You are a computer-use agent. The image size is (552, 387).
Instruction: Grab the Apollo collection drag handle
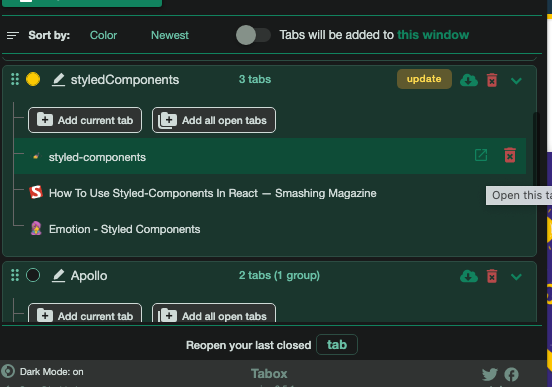click(x=15, y=275)
